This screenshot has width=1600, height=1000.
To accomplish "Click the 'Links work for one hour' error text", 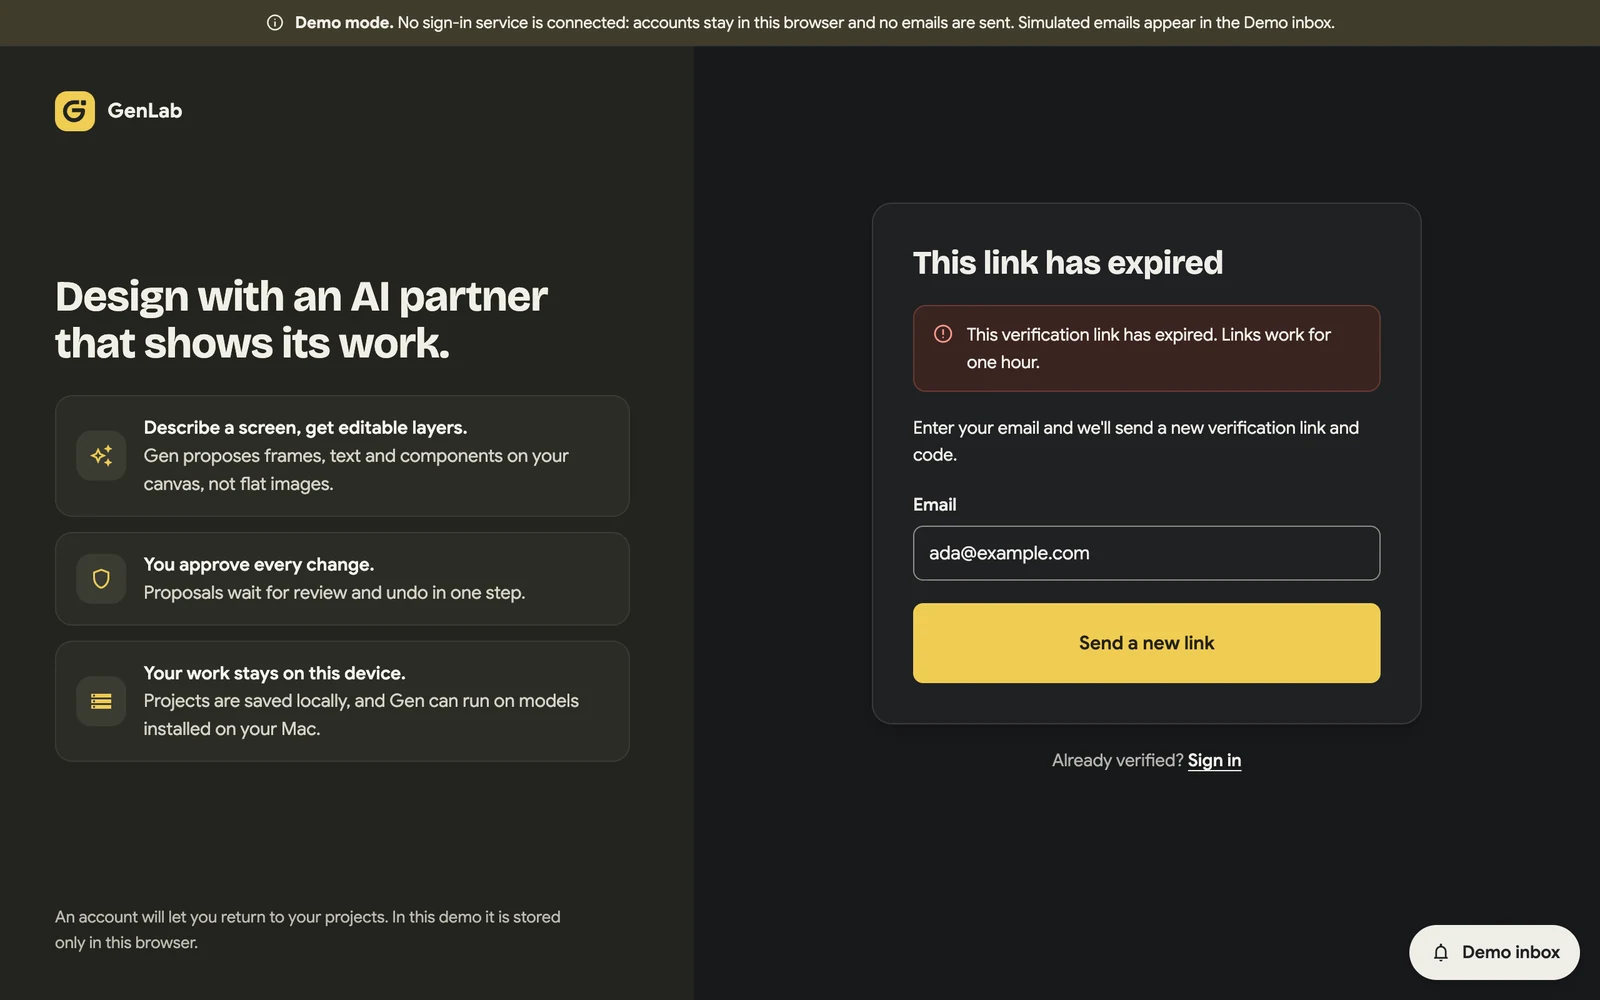I will (1148, 348).
